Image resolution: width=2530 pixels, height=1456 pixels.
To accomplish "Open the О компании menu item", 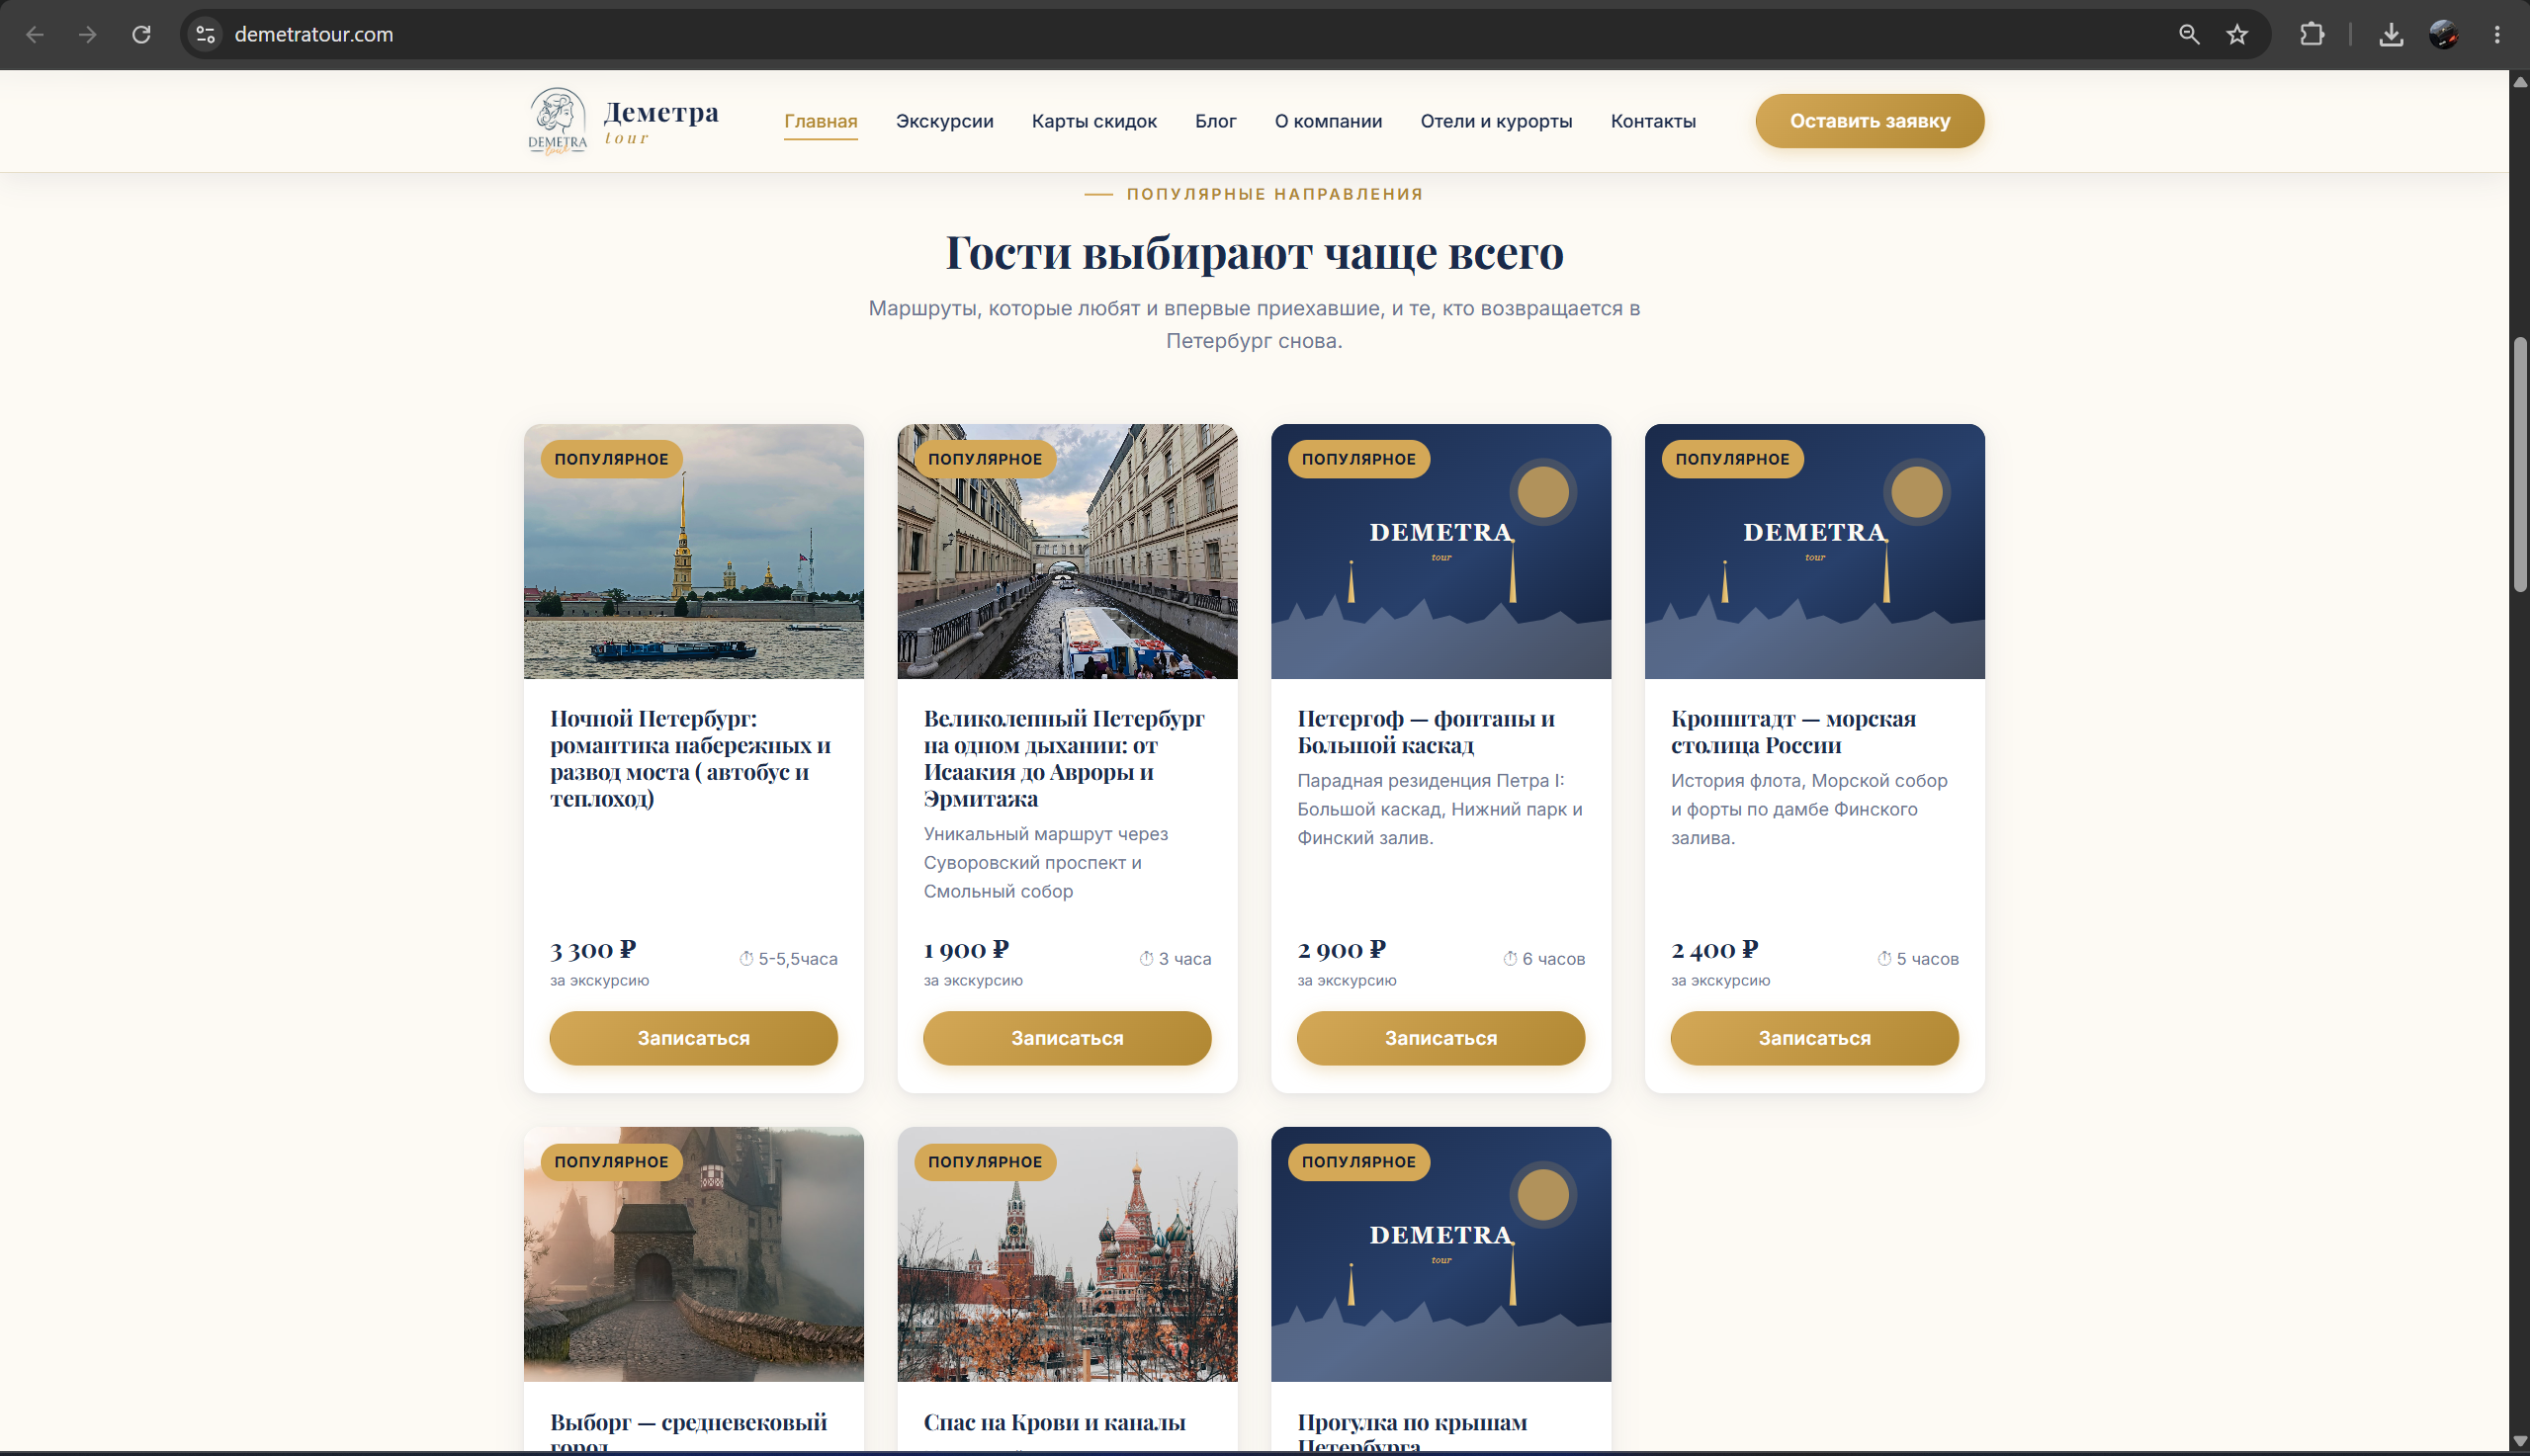I will click(1328, 121).
